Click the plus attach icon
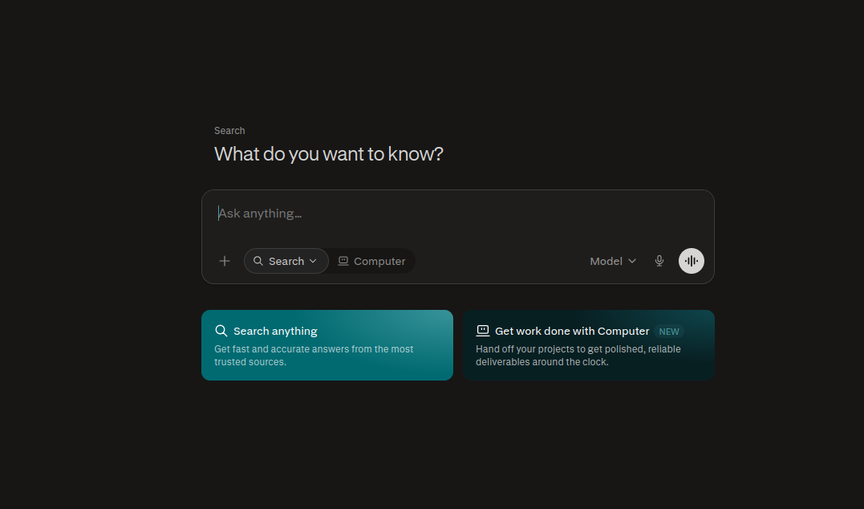The image size is (864, 509). point(224,261)
